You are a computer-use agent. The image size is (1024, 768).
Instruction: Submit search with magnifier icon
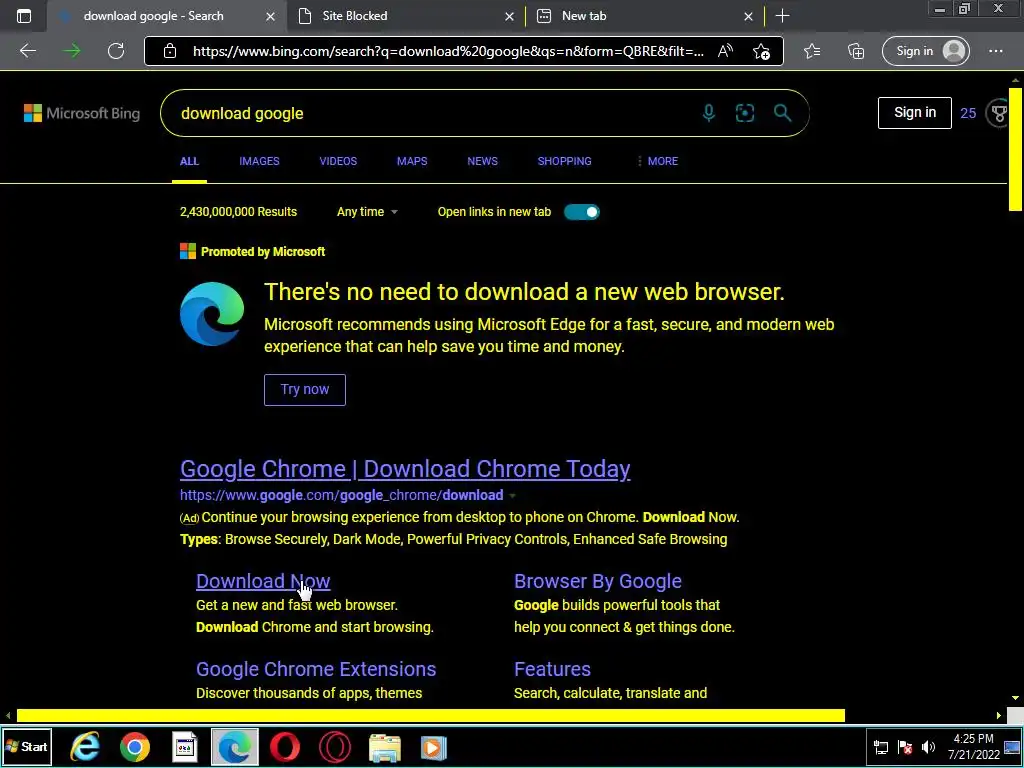click(x=782, y=113)
